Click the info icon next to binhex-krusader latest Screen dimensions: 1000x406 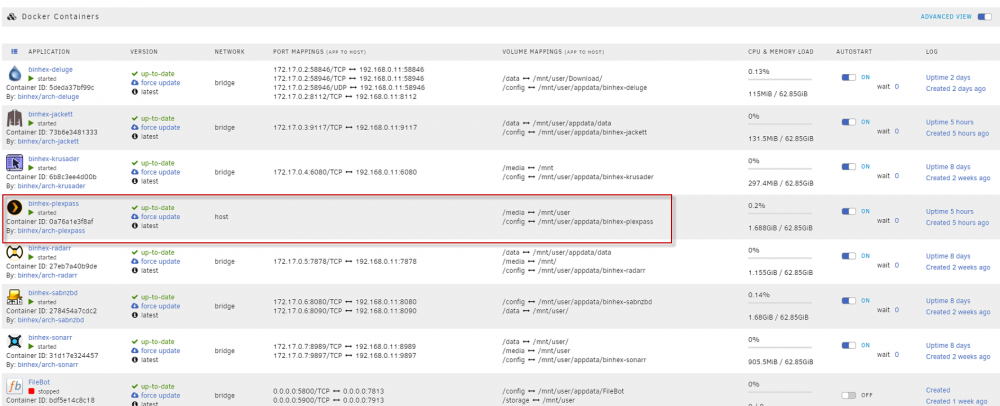pyautogui.click(x=135, y=181)
